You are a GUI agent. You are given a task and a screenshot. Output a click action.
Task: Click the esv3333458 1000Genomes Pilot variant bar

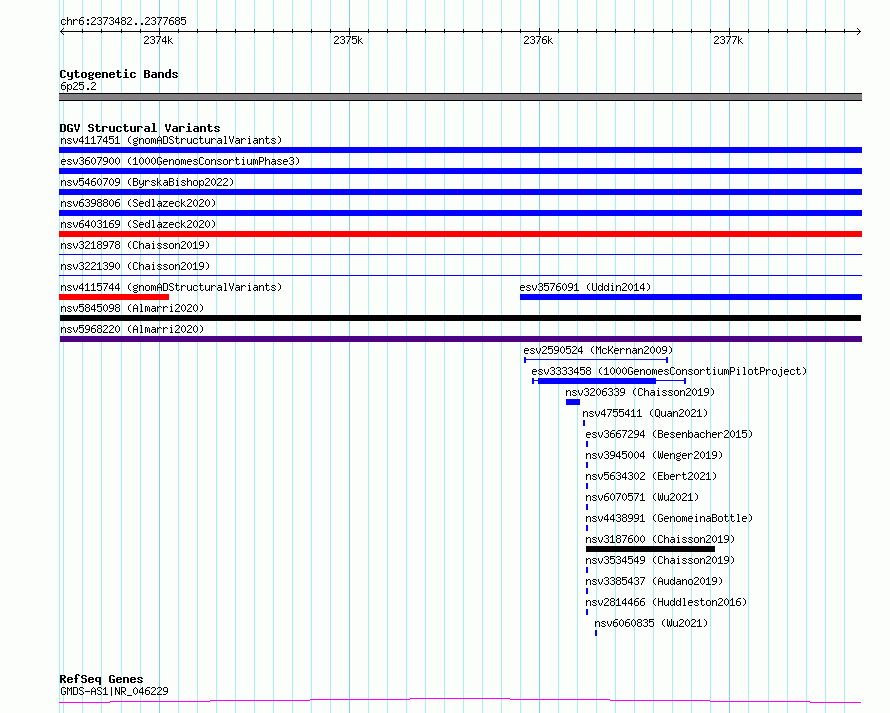coord(609,381)
